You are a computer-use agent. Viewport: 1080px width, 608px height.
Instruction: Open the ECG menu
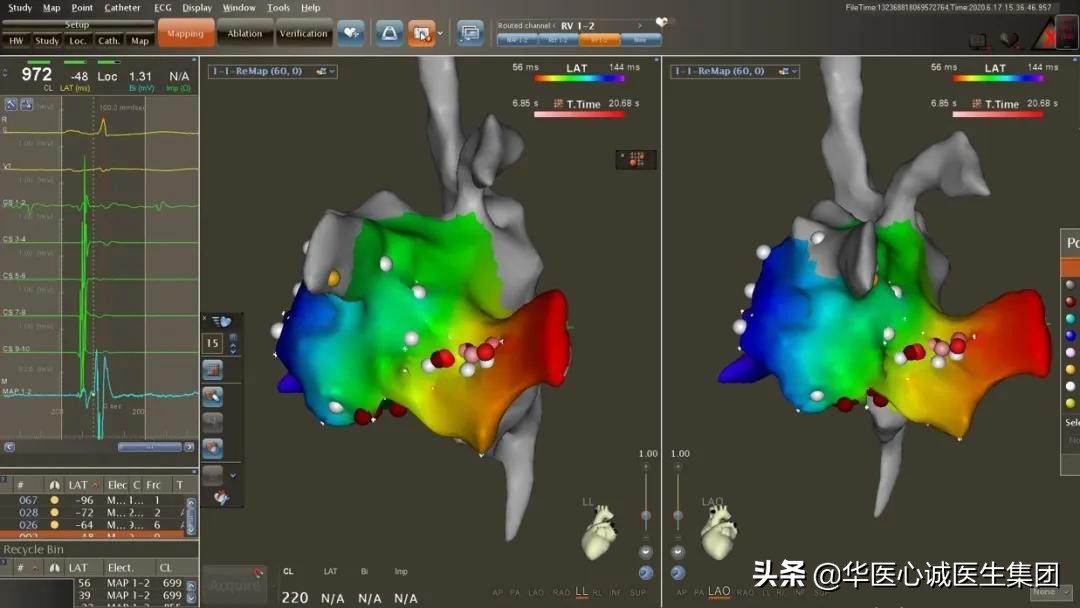(x=163, y=8)
